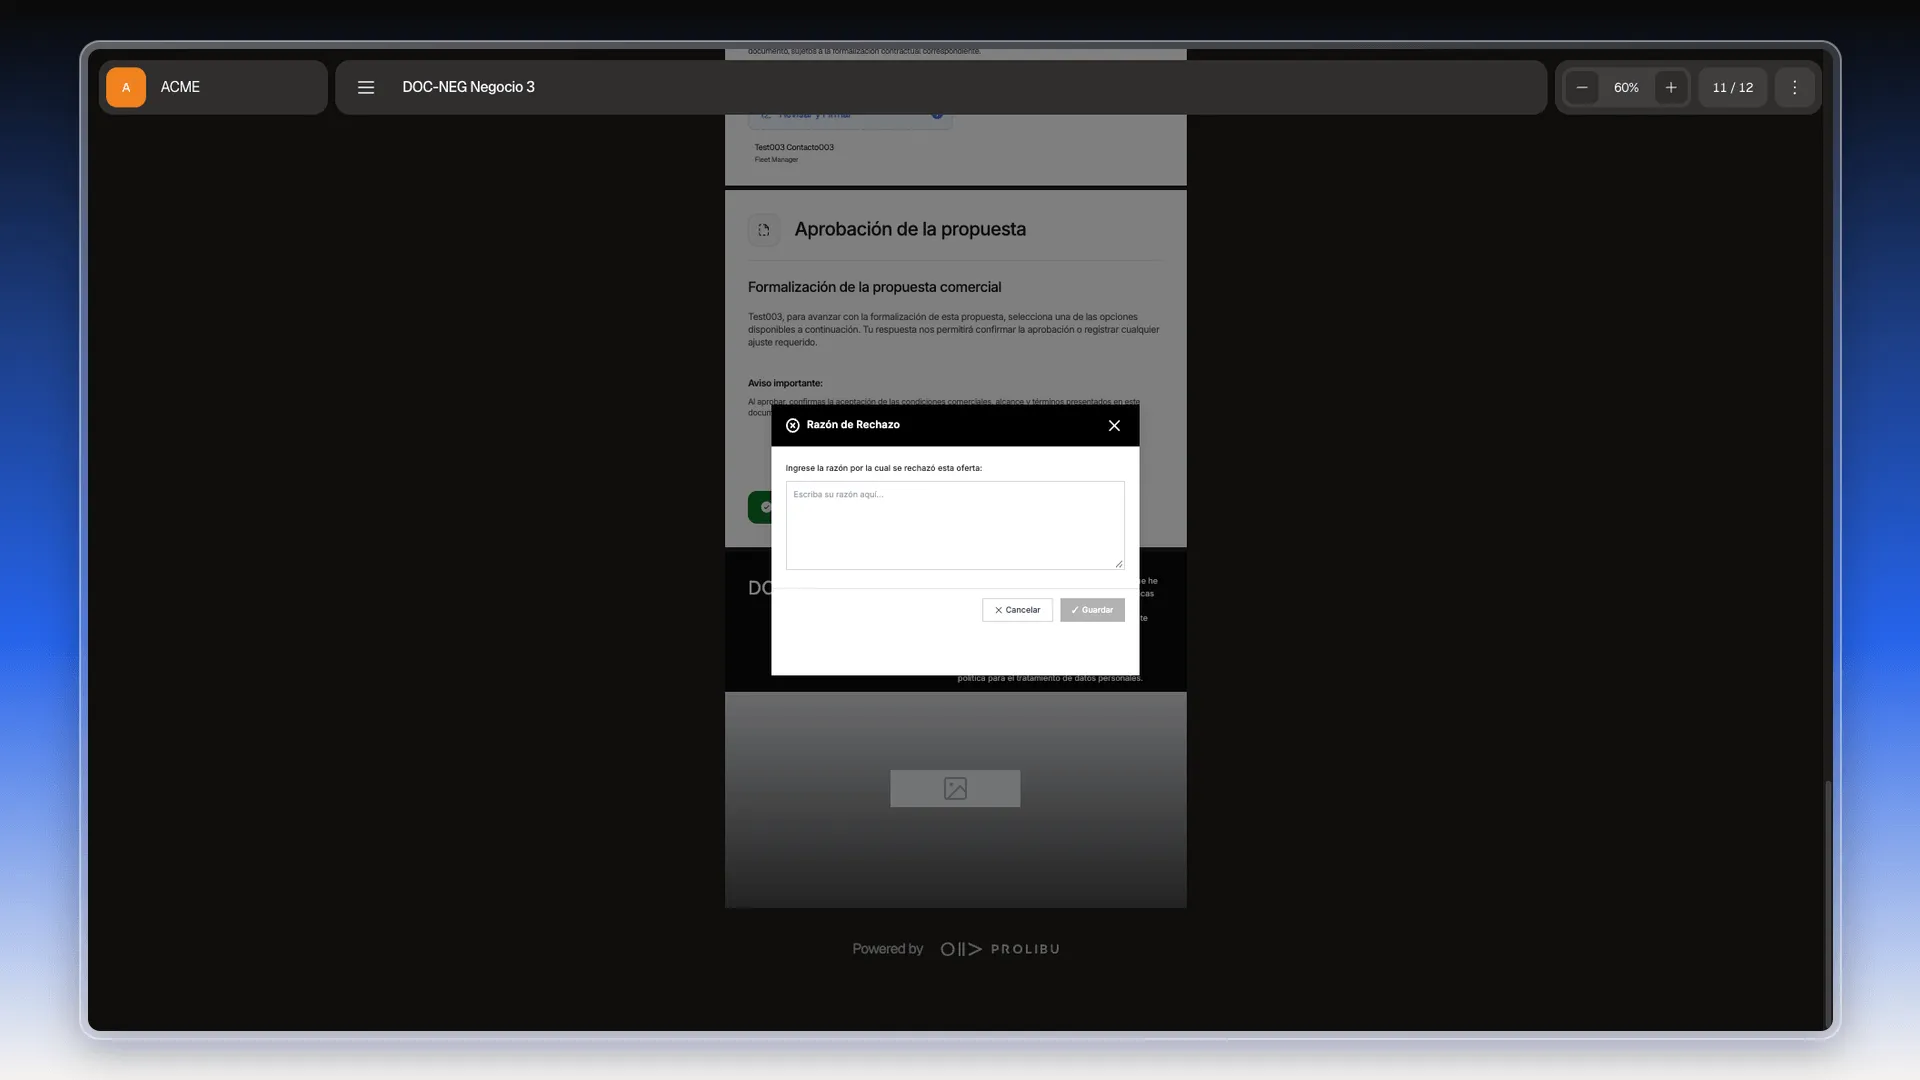The image size is (1920, 1080).
Task: Click the green approve button behind the dialog
Action: coord(760,507)
